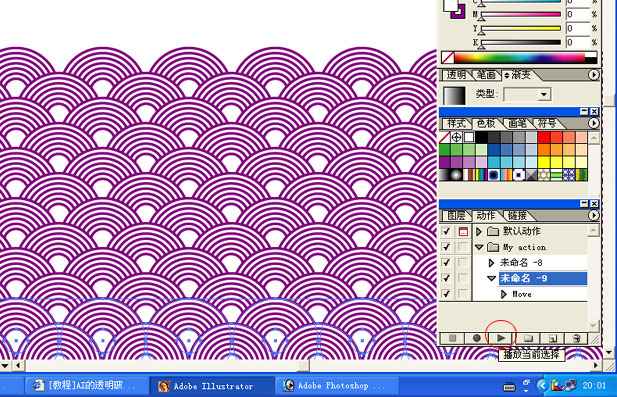Switch to the 图层 tab

point(456,215)
